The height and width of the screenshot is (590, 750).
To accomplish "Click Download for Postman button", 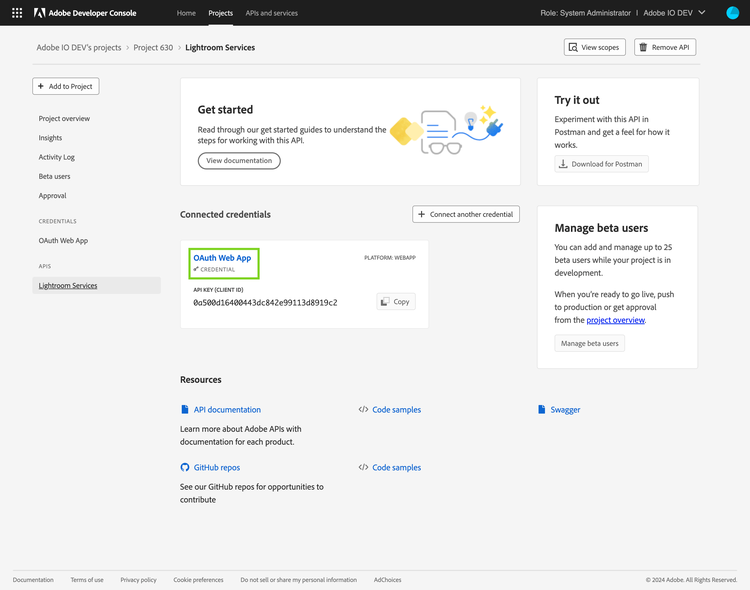I will (x=601, y=164).
